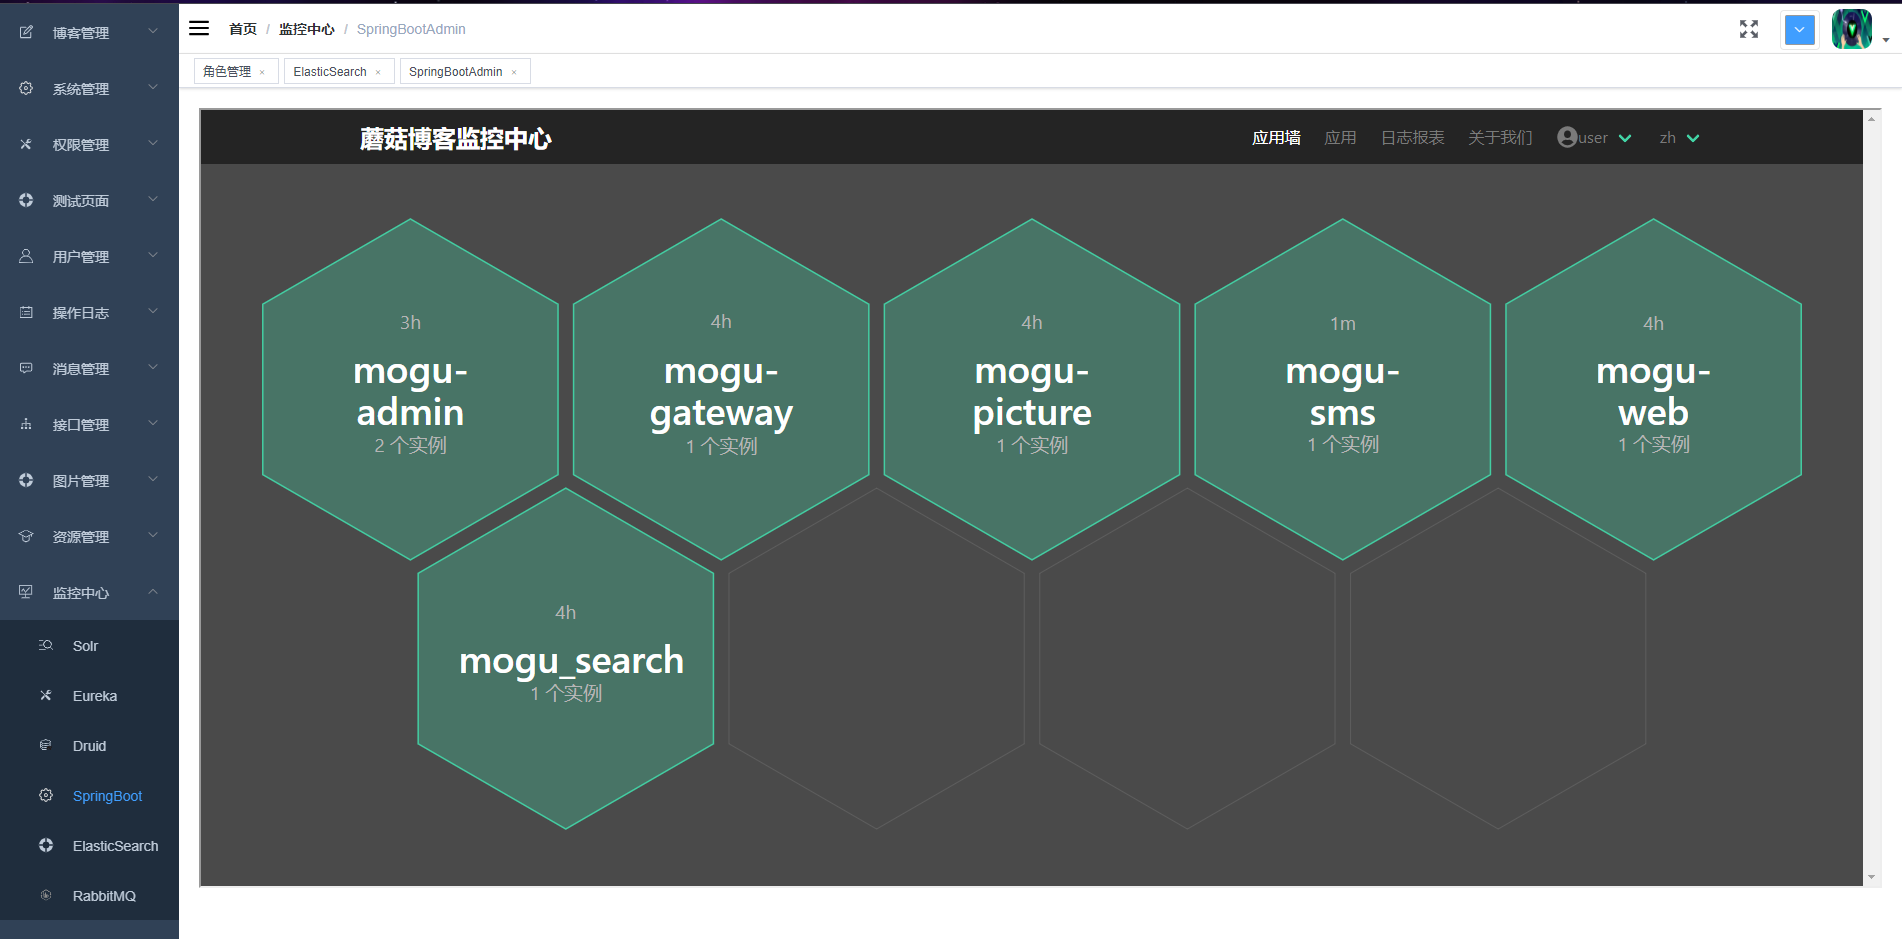Close the SpringBootAdmin tab
Viewport: 1902px width, 939px height.
tap(514, 72)
